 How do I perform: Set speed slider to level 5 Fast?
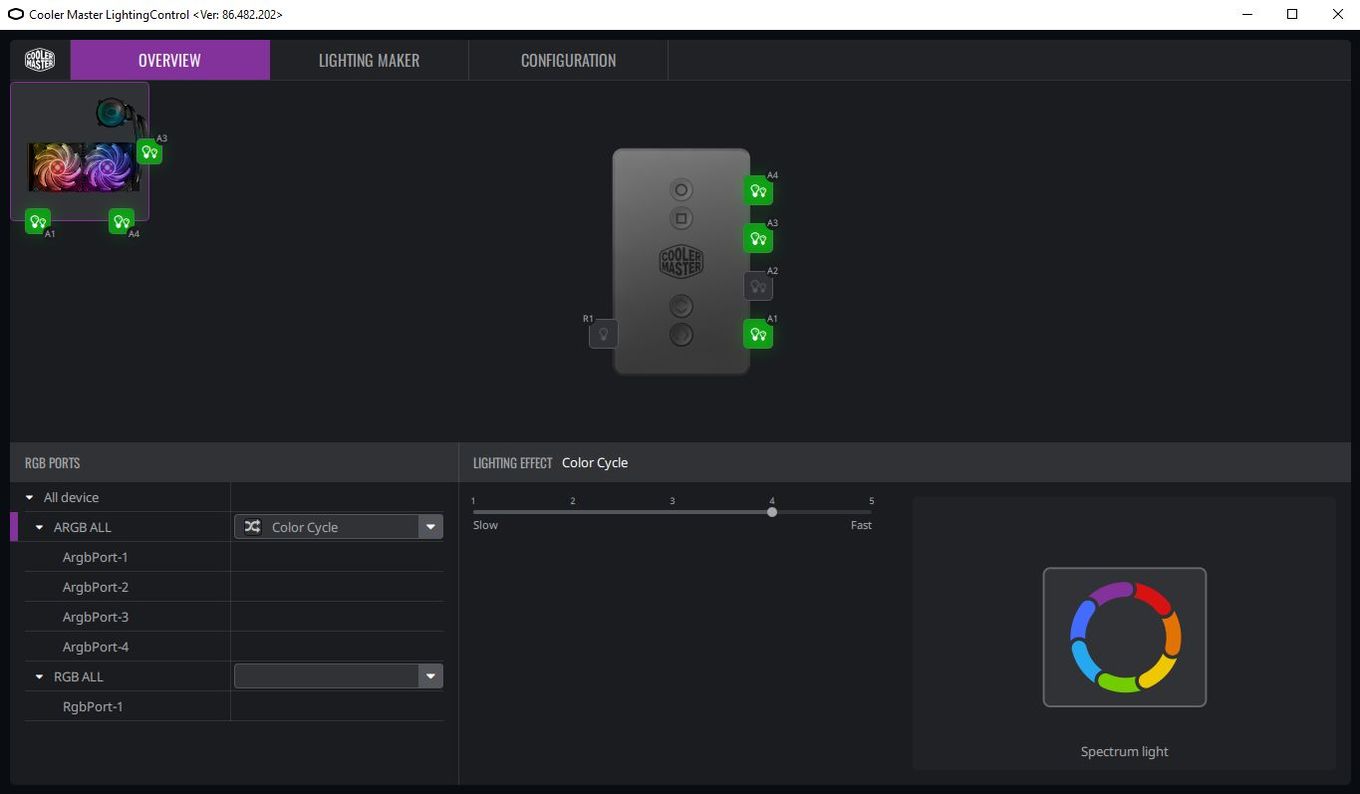pos(870,512)
